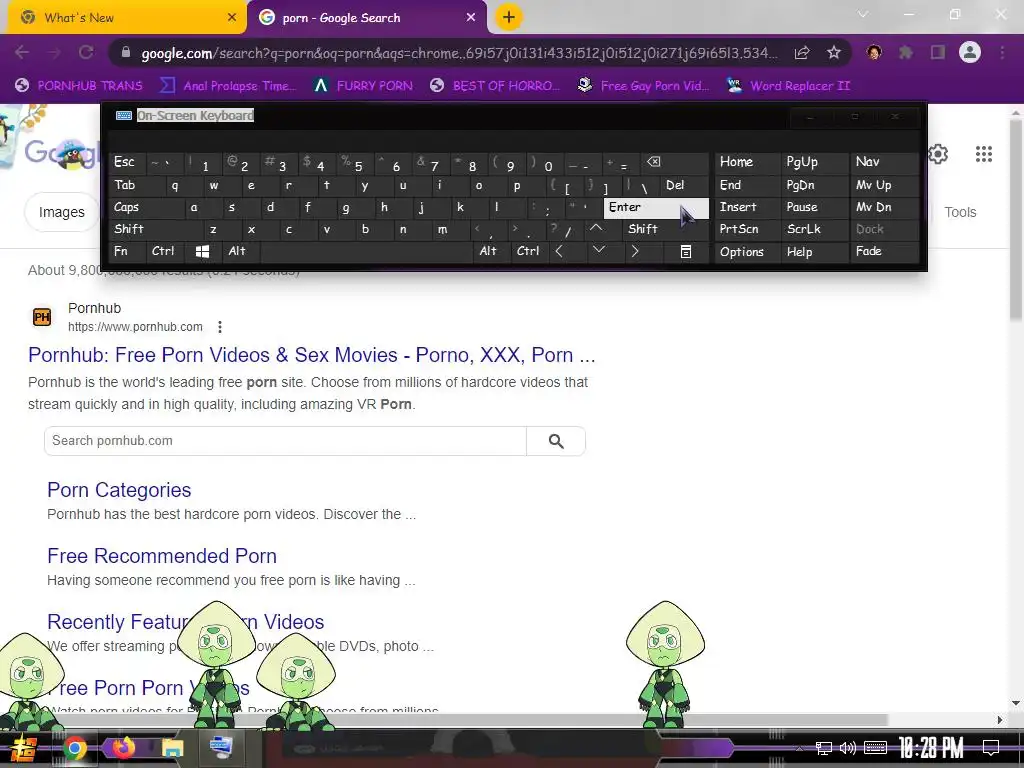The height and width of the screenshot is (768, 1024).
Task: Toggle the Caps key on the On-Screen Keyboard
Action: (146, 208)
